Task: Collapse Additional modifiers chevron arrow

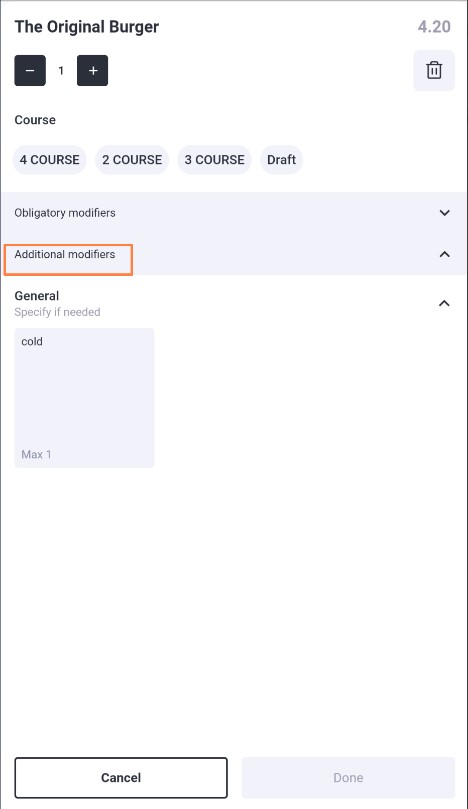Action: point(444,254)
